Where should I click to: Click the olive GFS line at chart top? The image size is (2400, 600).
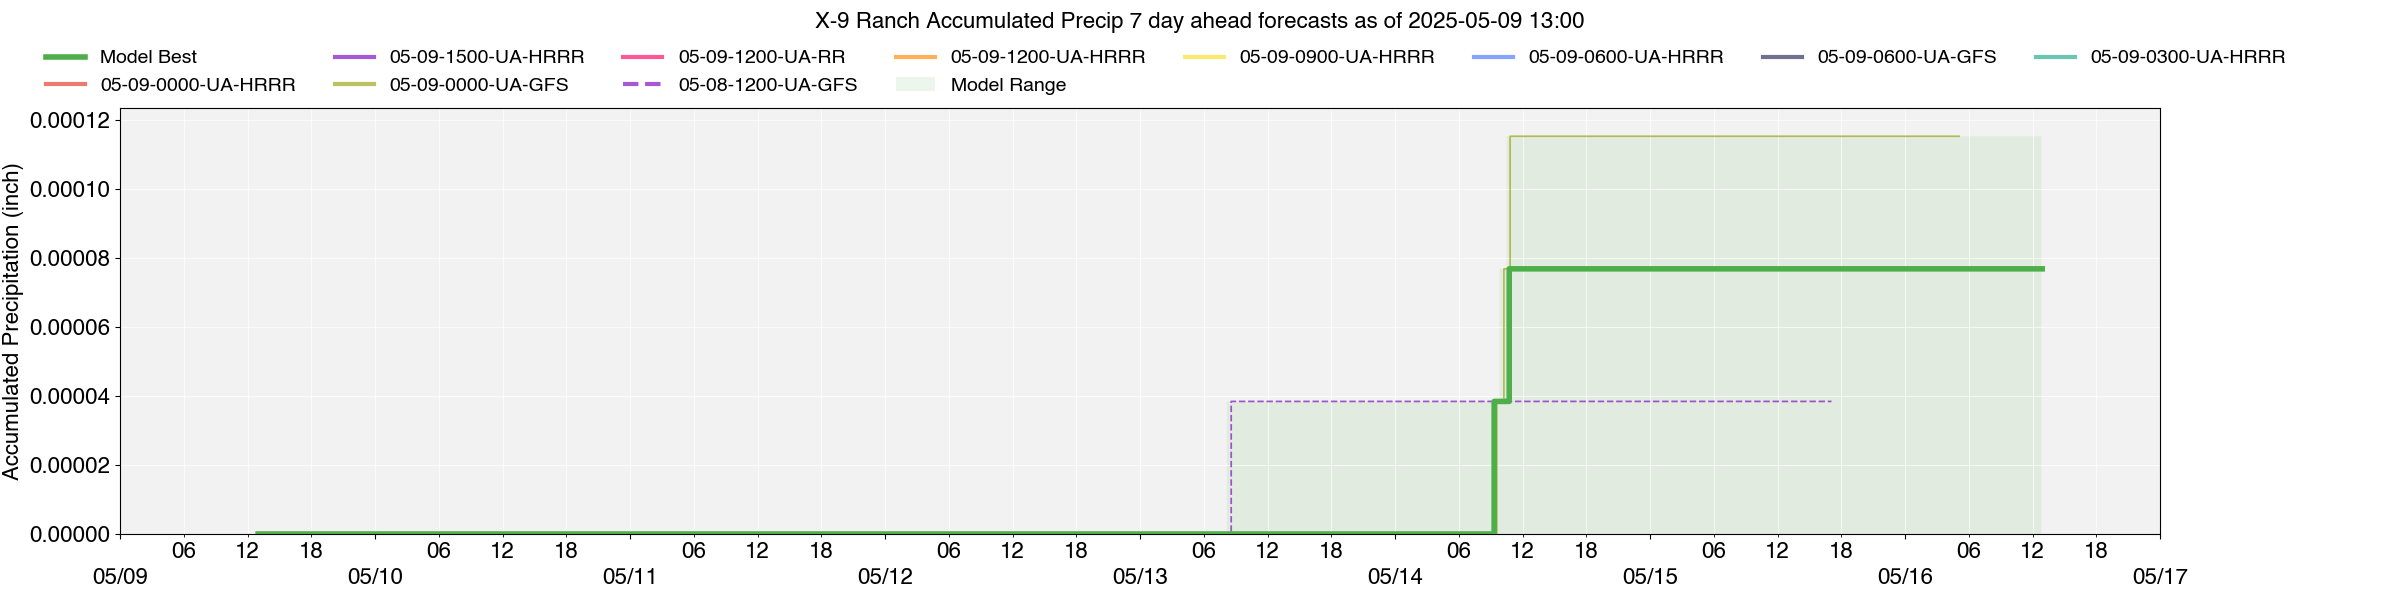click(1734, 136)
